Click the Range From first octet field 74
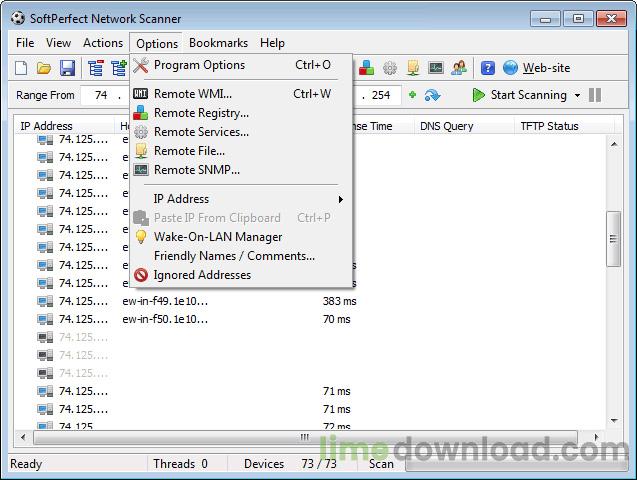 point(101,95)
